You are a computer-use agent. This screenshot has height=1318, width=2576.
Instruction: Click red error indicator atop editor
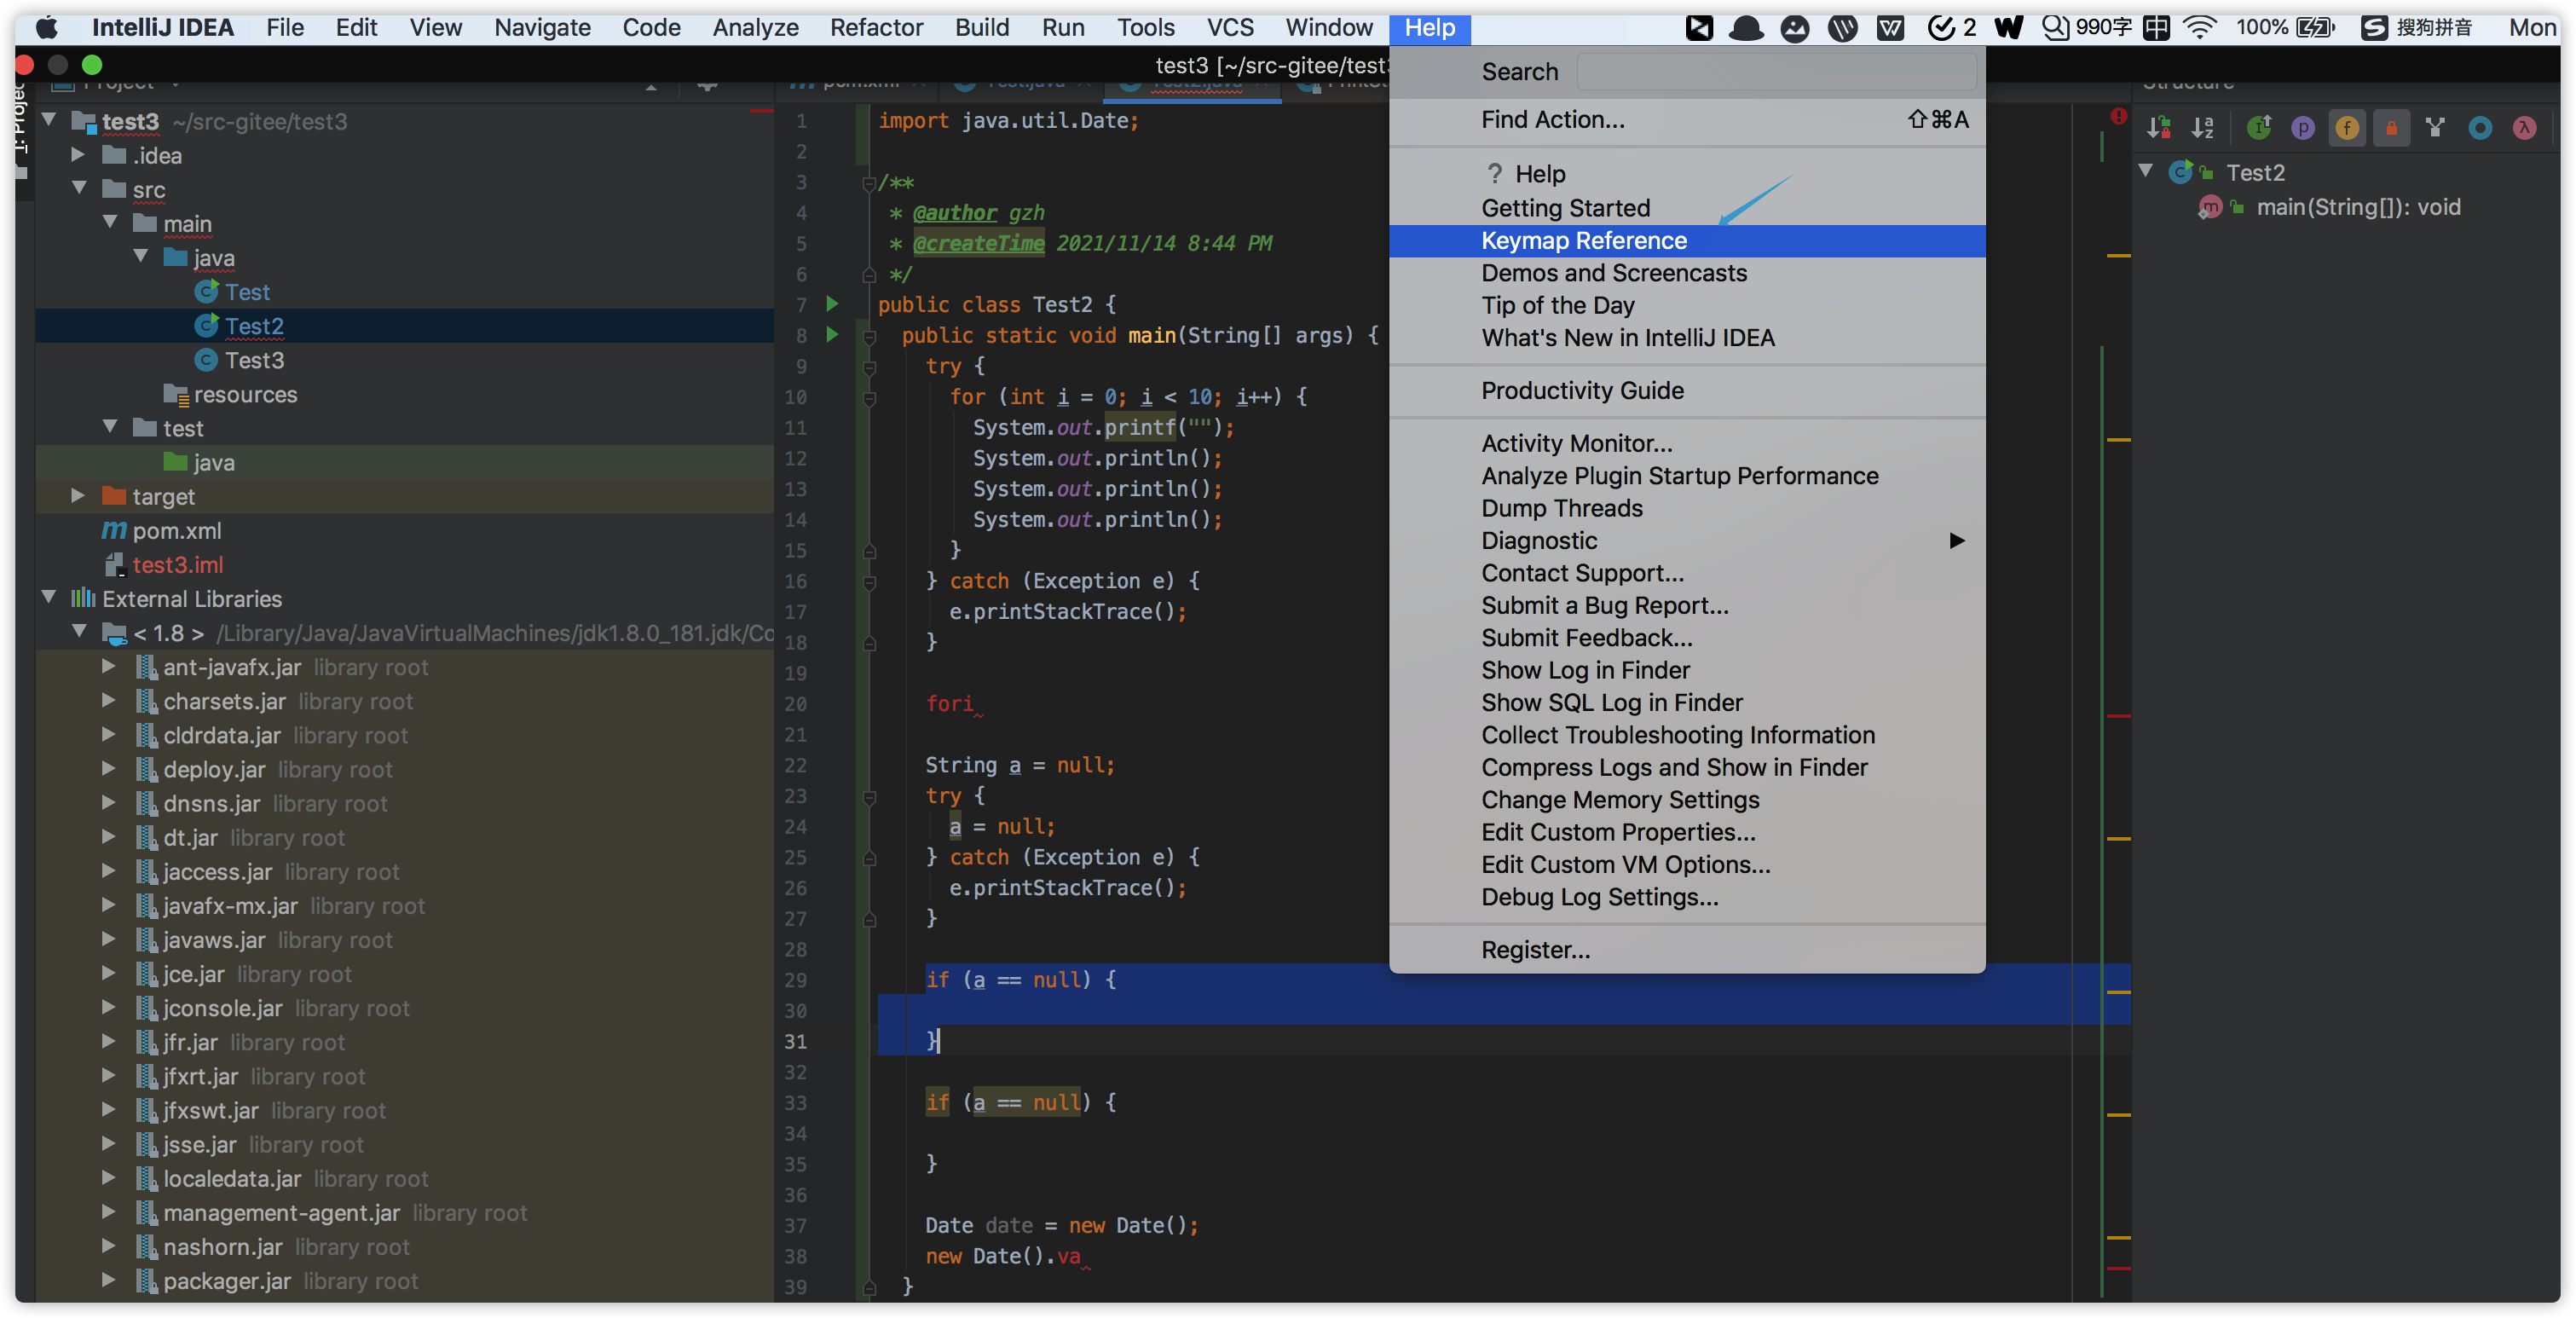point(2118,117)
